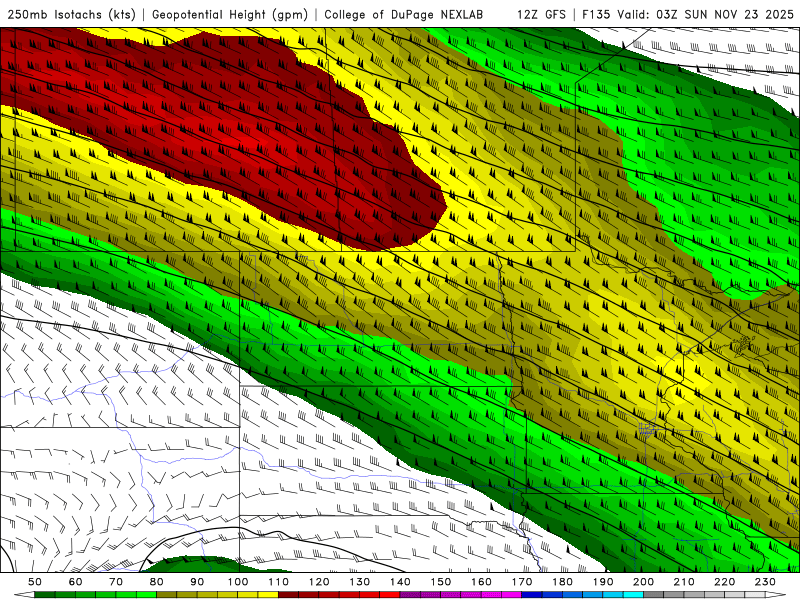This screenshot has height=600, width=800.
Task: Select the cyan swatch left of 200
Action: [x=634, y=595]
